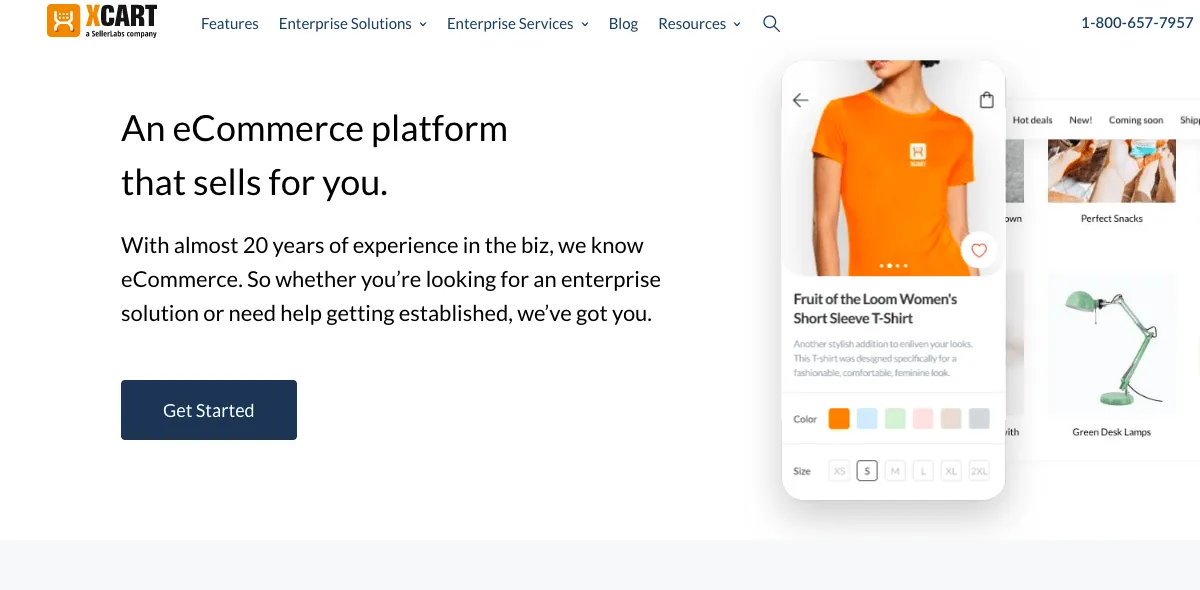Choose the beige color swatch
The height and width of the screenshot is (590, 1200).
click(951, 419)
